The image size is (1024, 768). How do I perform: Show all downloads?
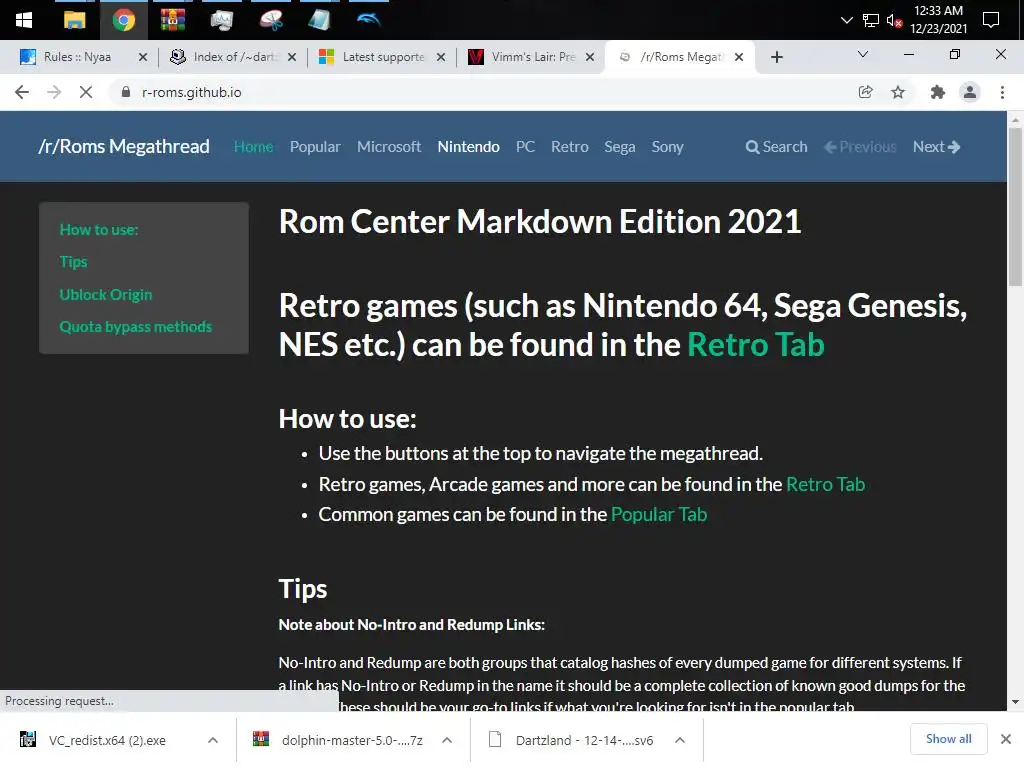coord(948,739)
